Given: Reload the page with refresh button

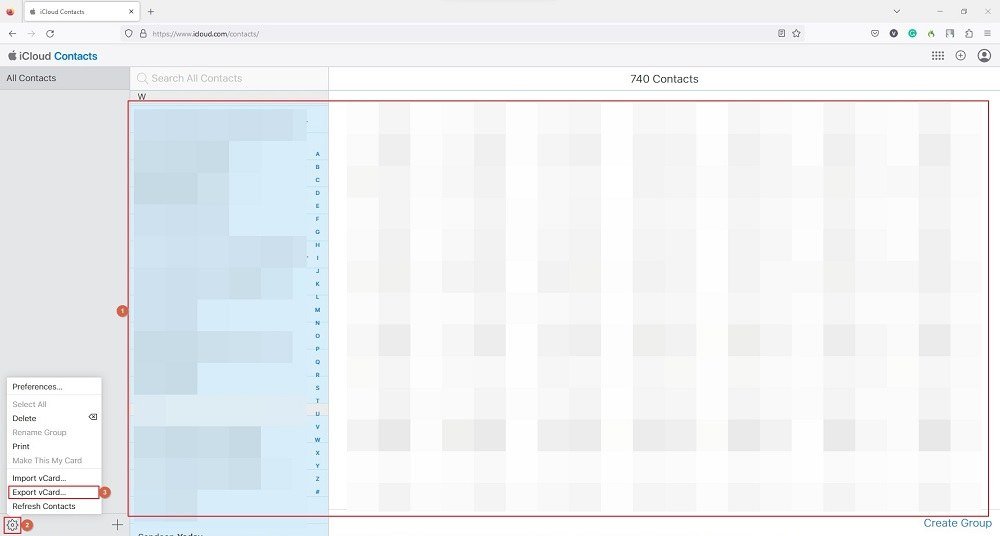Looking at the screenshot, I should click(50, 33).
